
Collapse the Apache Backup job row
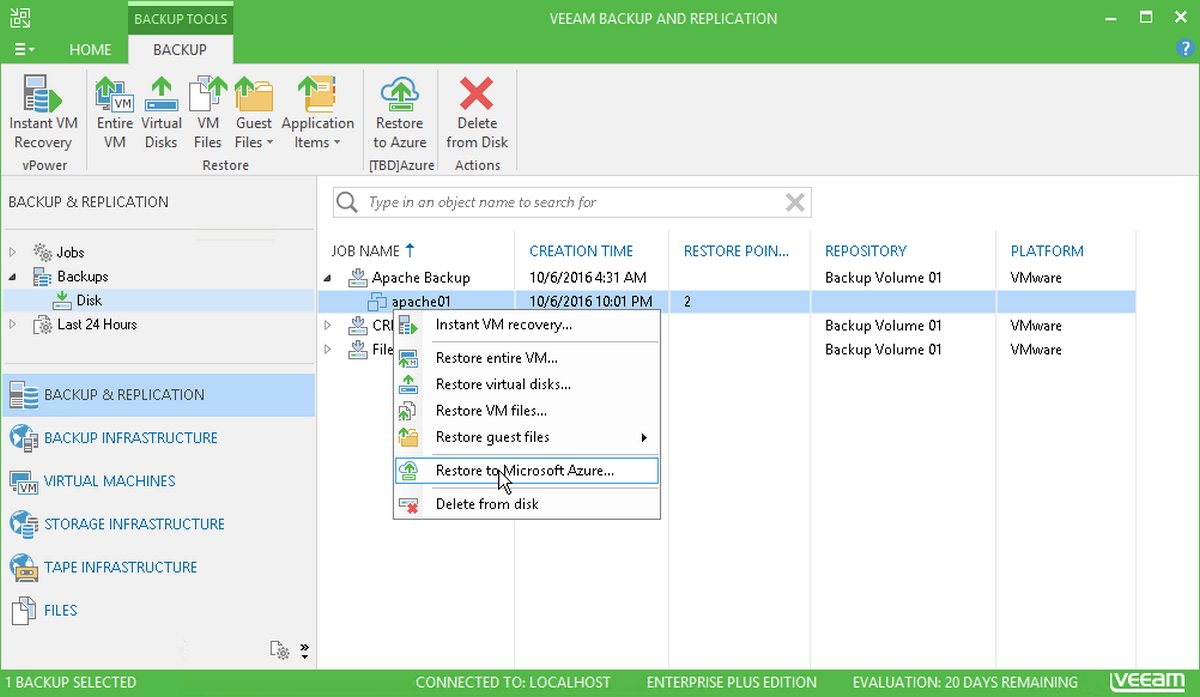coord(329,278)
